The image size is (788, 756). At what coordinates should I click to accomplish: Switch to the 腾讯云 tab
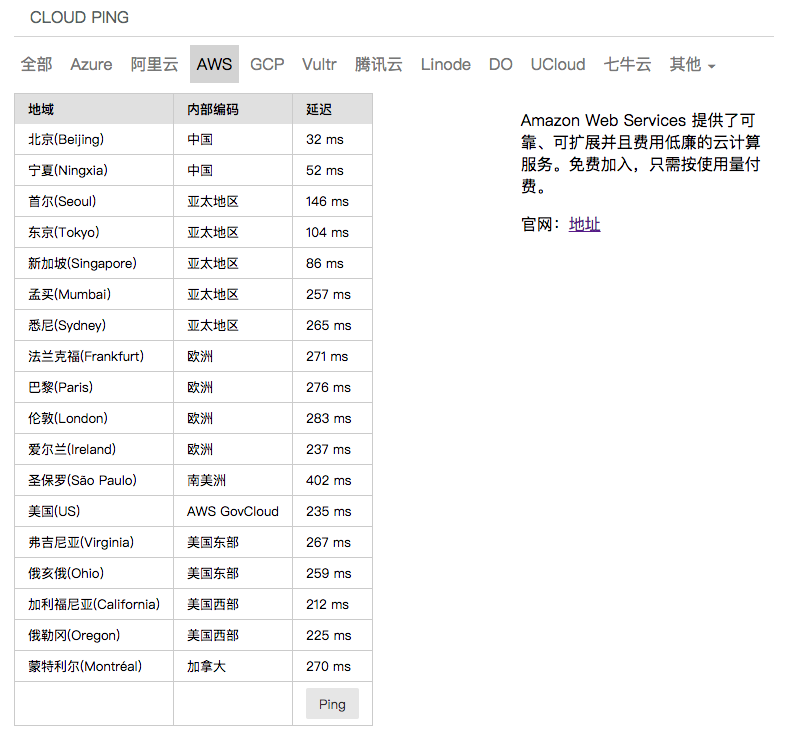(378, 64)
